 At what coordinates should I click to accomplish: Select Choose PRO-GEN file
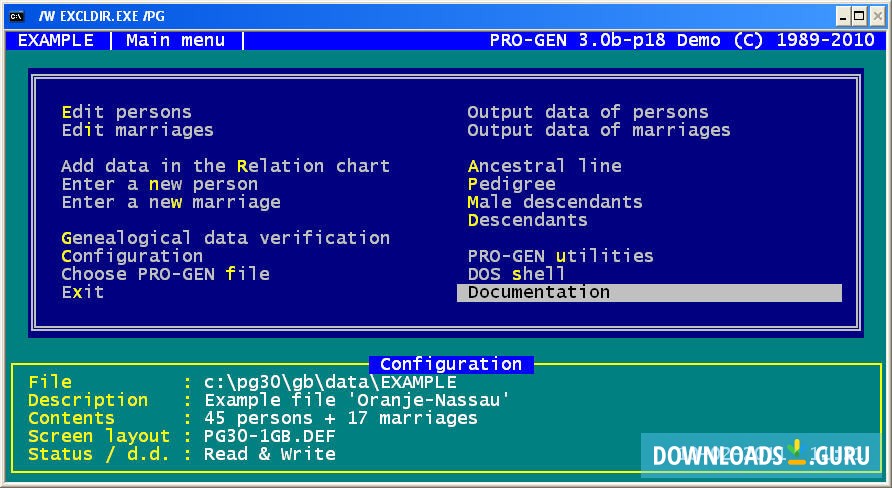(x=166, y=274)
